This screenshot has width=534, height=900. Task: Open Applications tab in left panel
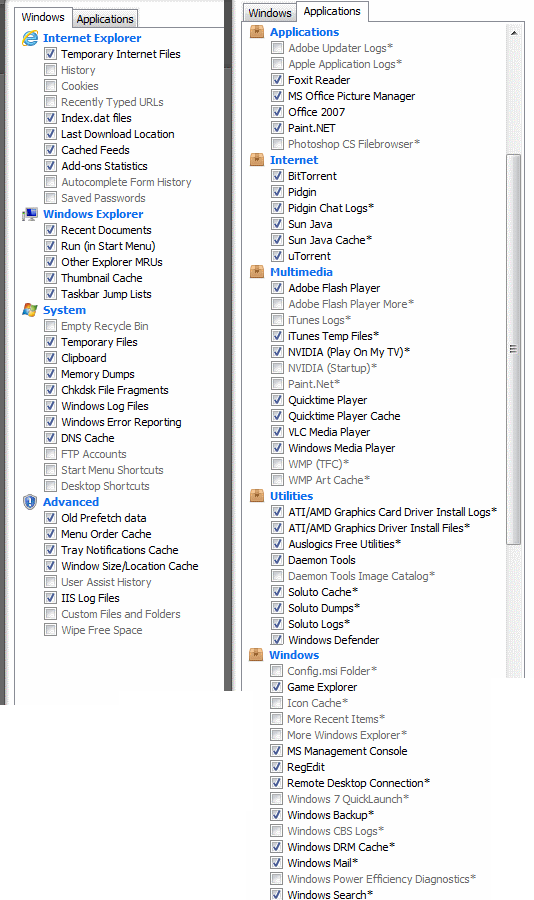[x=105, y=19]
